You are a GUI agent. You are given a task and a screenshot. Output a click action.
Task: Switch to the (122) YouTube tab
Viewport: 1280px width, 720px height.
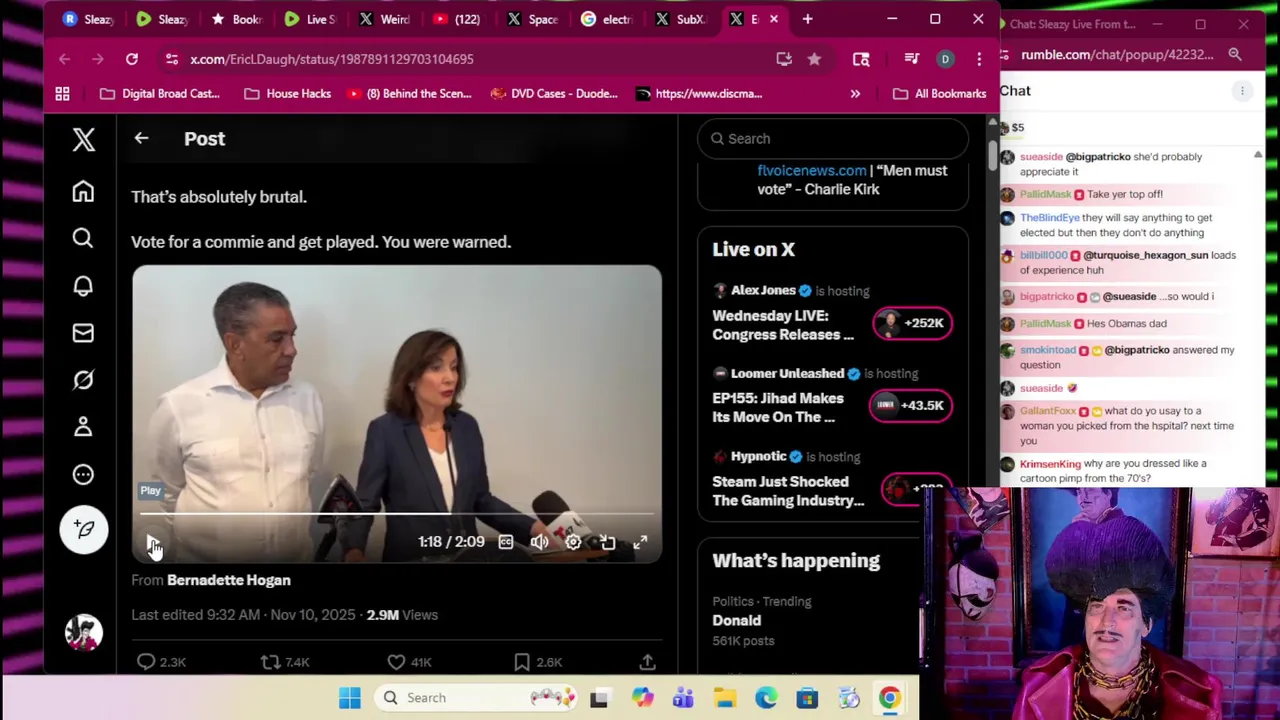pyautogui.click(x=458, y=19)
